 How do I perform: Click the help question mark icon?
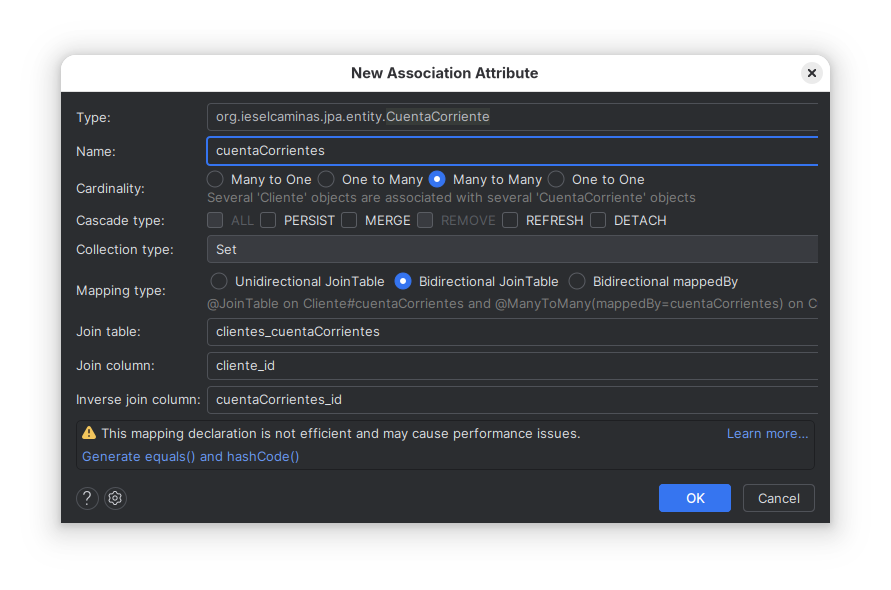click(88, 498)
